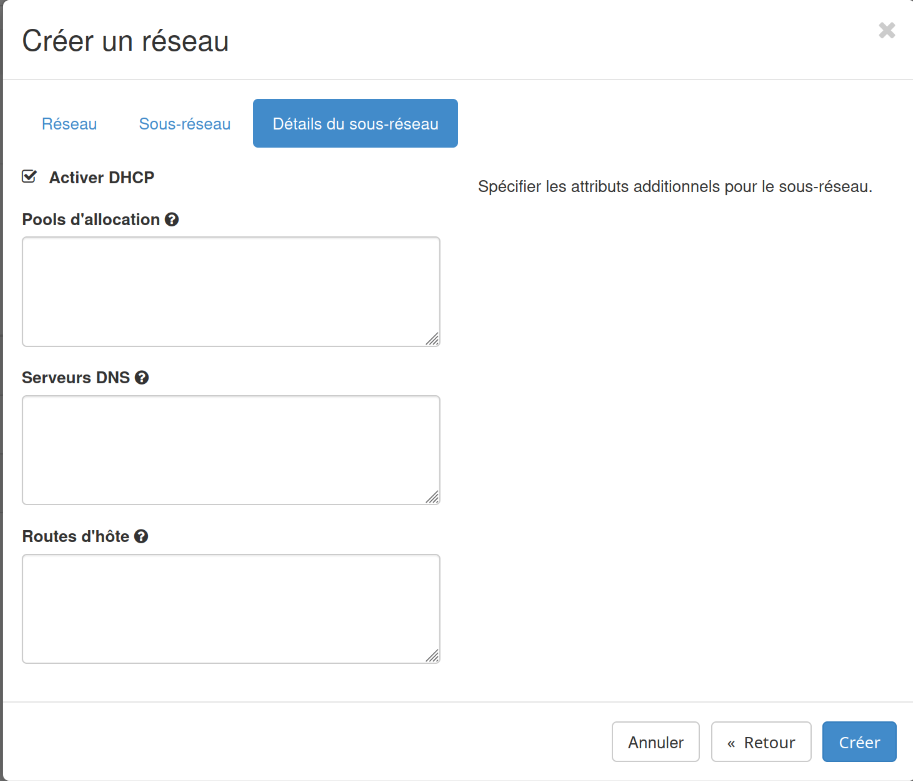Click resize grip on Serveurs DNS text area

pos(432,497)
